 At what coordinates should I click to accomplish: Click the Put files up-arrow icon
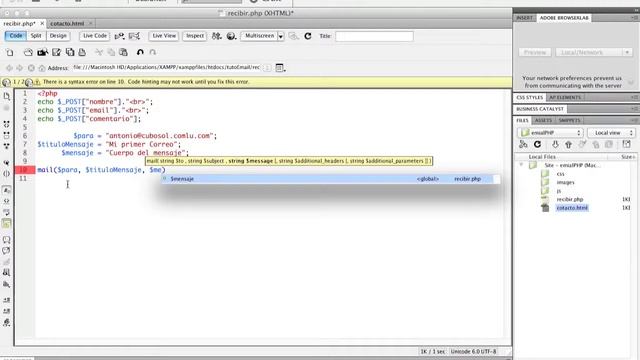point(569,144)
